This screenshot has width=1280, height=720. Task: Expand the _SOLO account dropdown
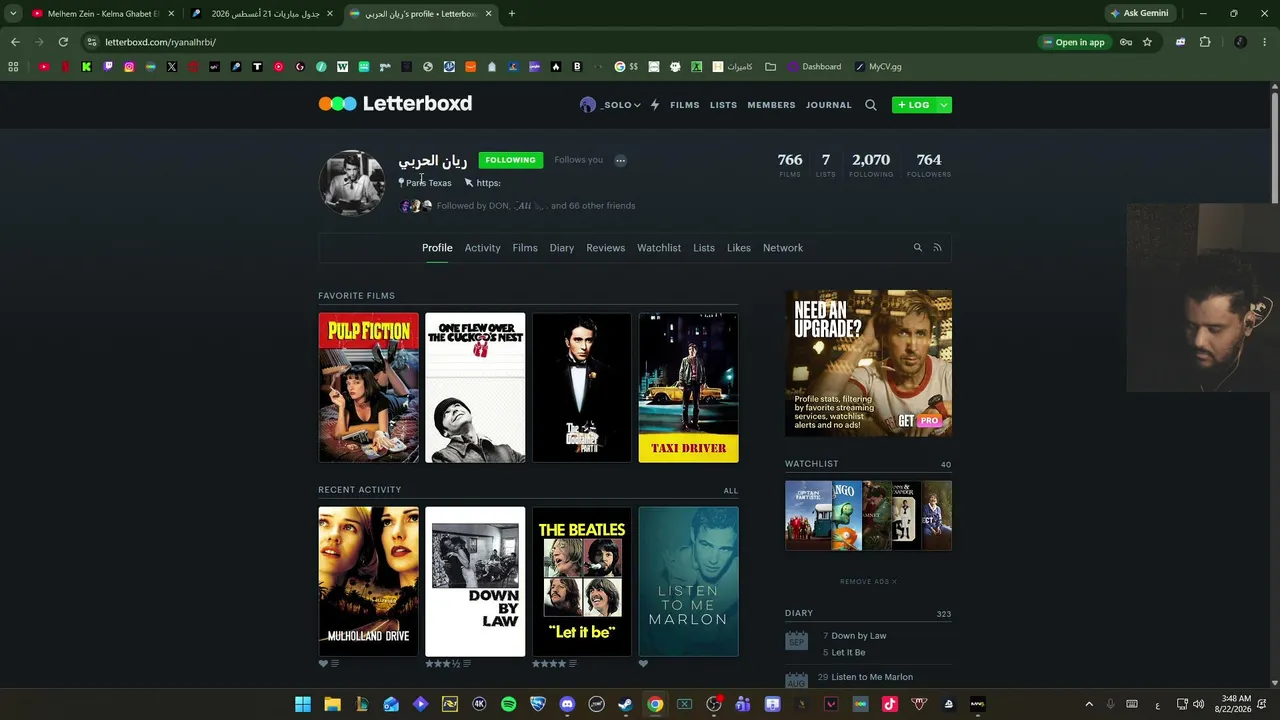click(x=610, y=105)
